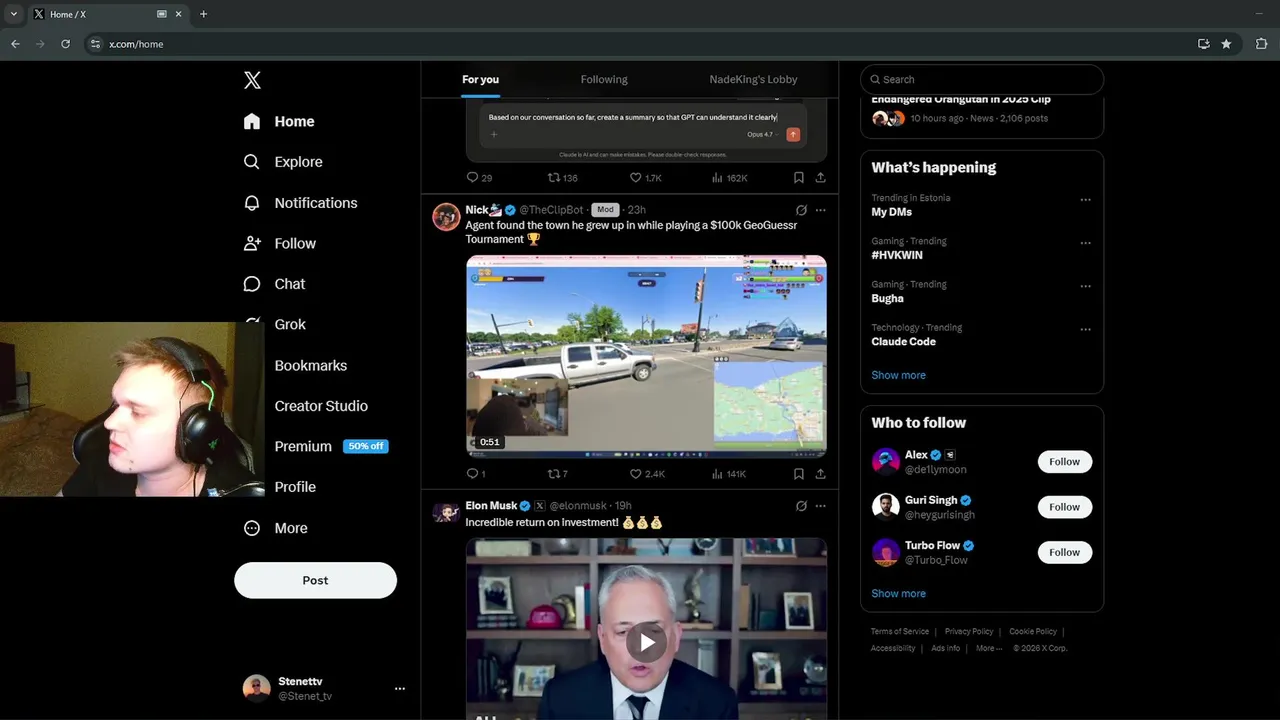Screen dimensions: 1280x720
Task: Open Elon Musk's profile avatar
Action: [446, 512]
